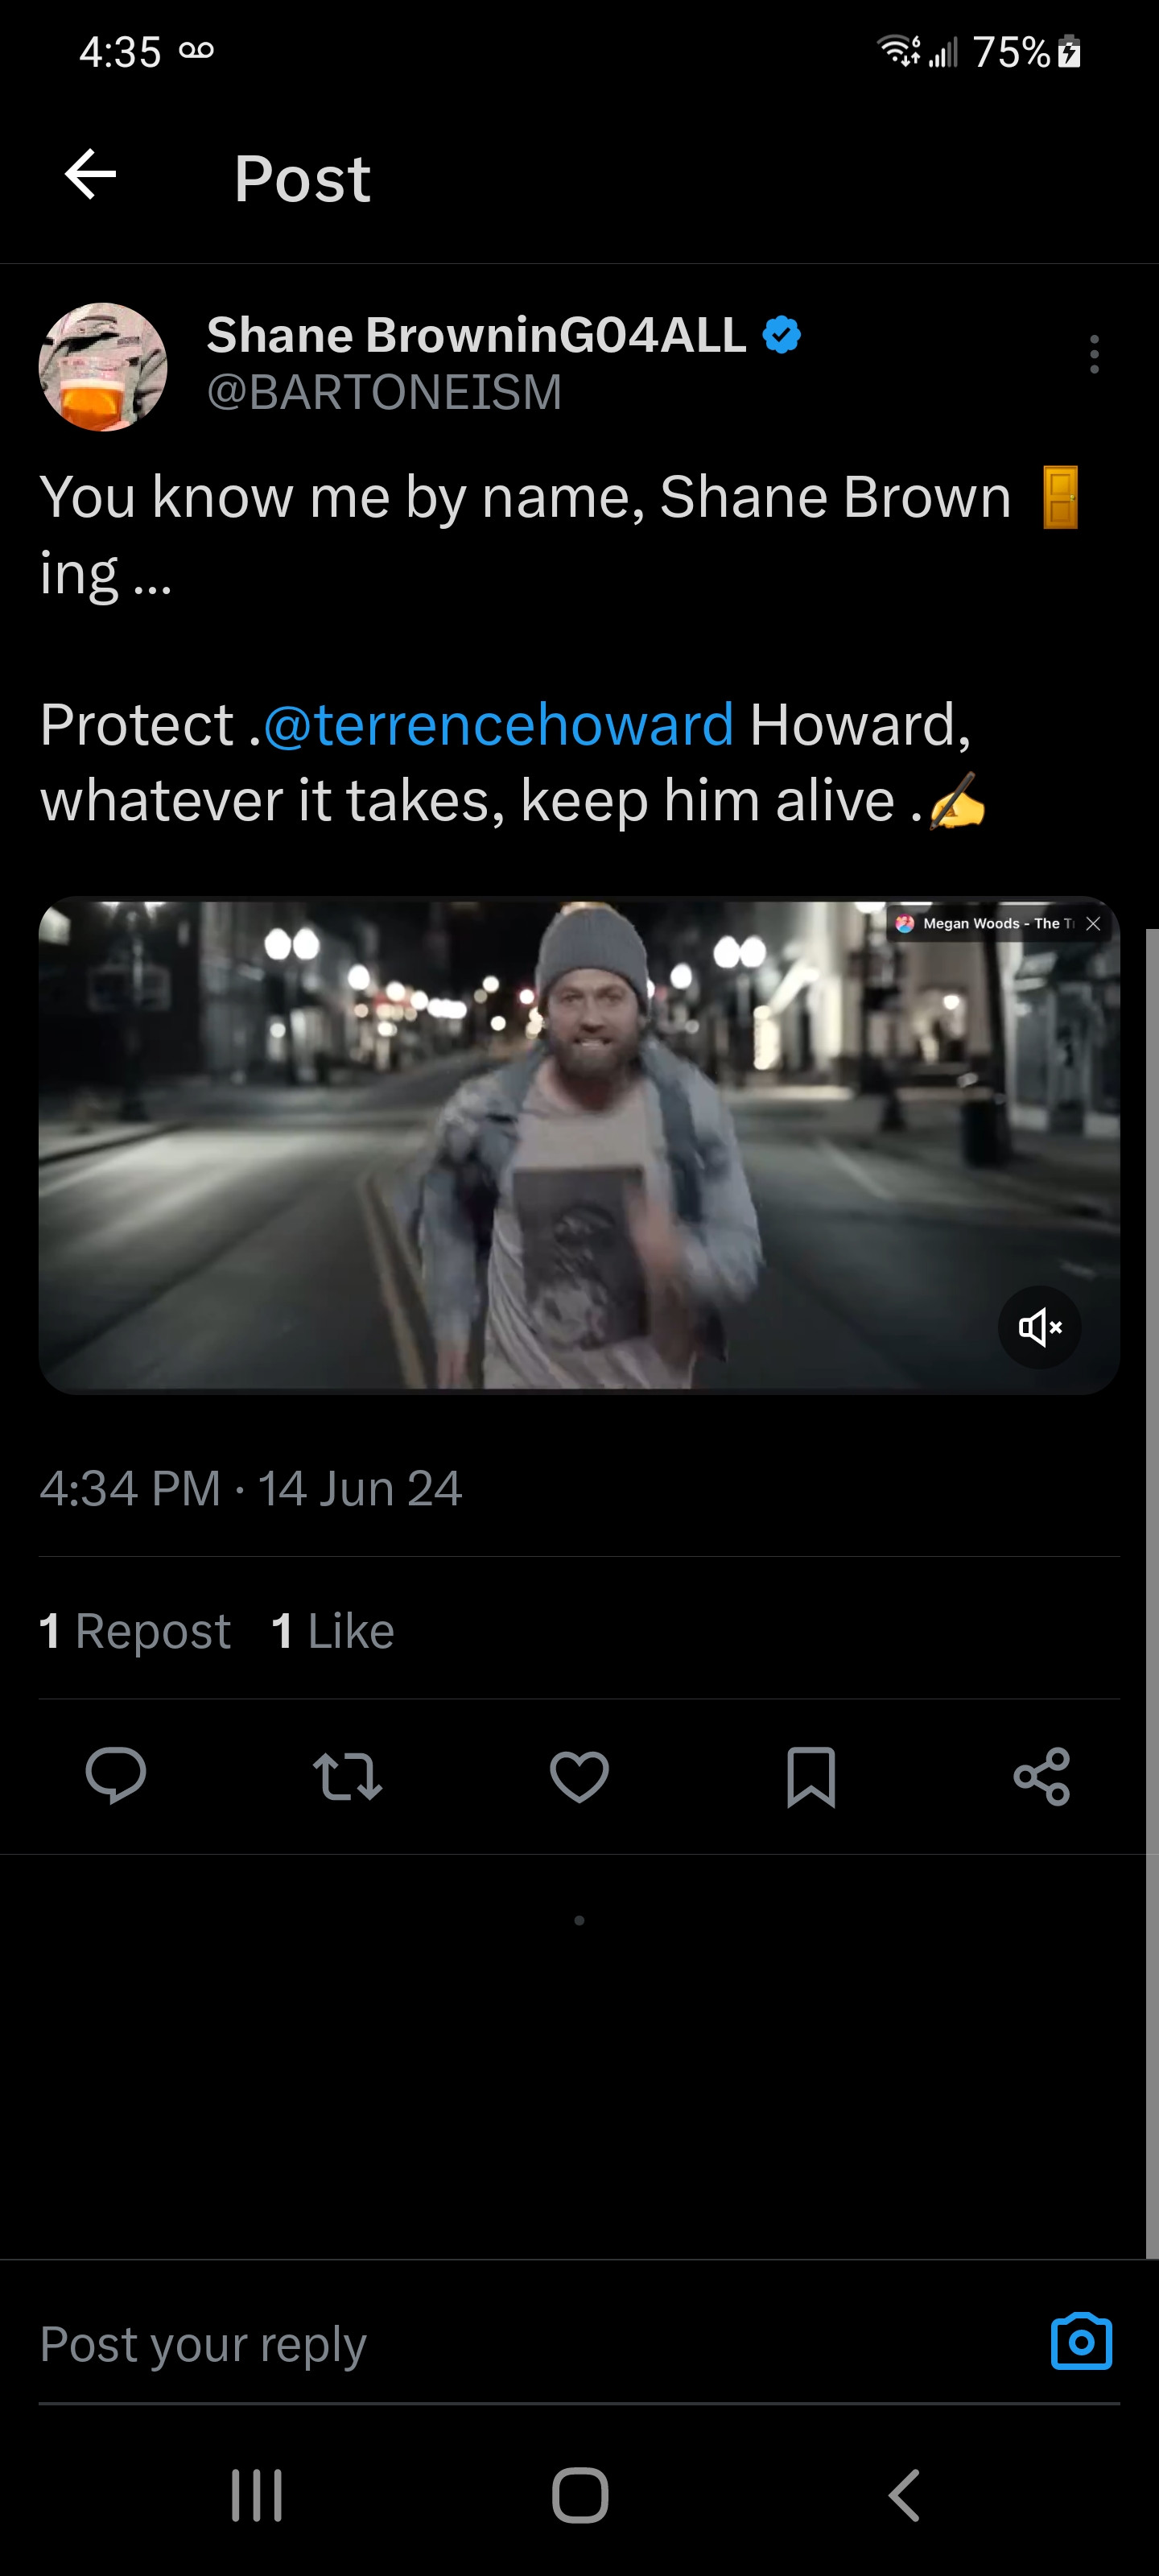Close the Megan Woods video overlay
The height and width of the screenshot is (2576, 1159).
click(x=1093, y=923)
